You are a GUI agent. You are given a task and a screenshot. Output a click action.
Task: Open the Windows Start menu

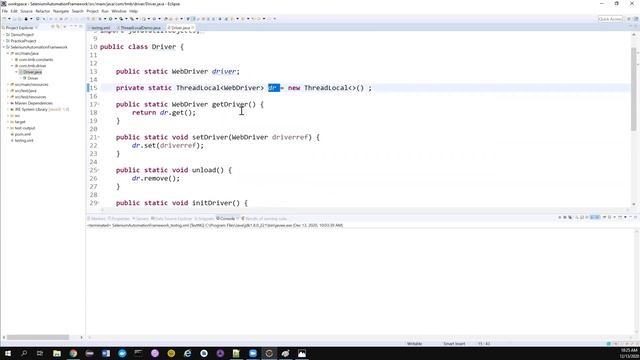[x=8, y=353]
